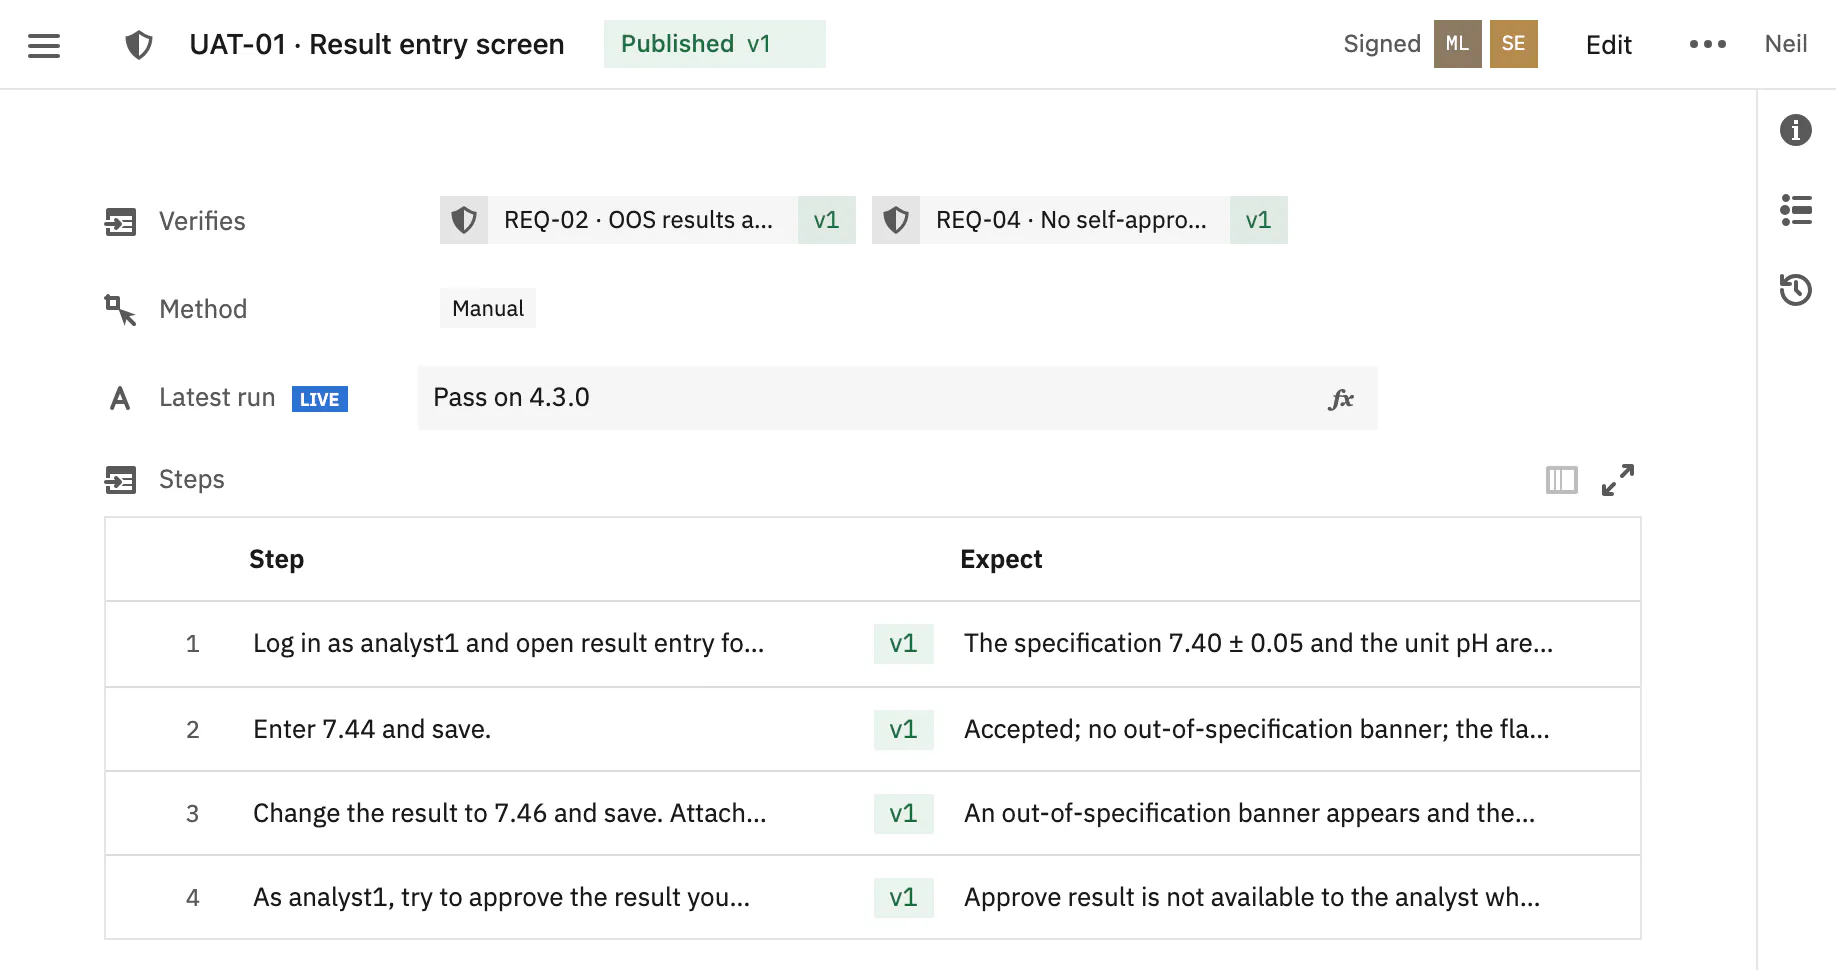This screenshot has height=970, width=1836.
Task: Open the Published v1 version dropdown
Action: click(715, 44)
